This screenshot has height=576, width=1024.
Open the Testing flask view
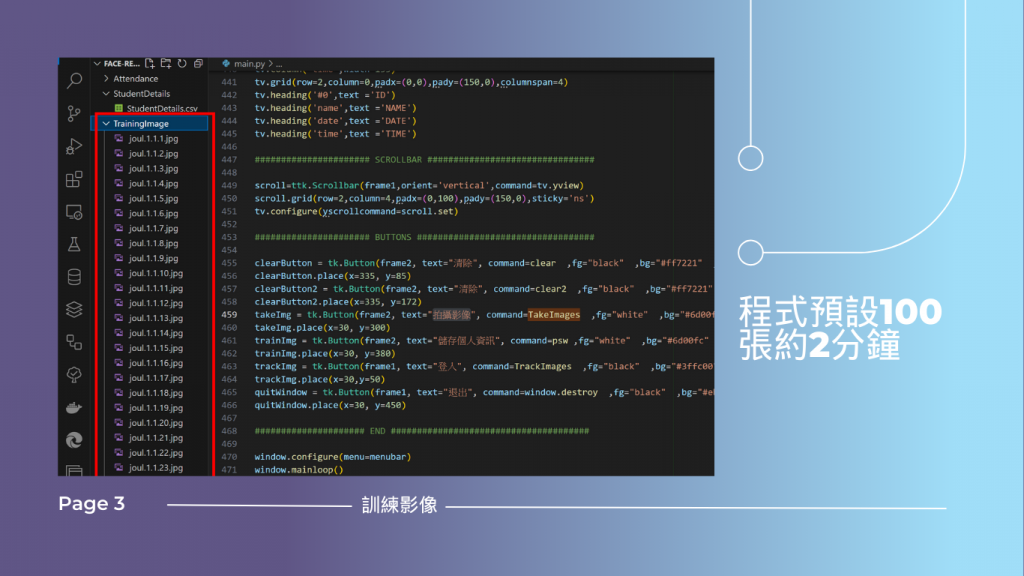point(74,244)
